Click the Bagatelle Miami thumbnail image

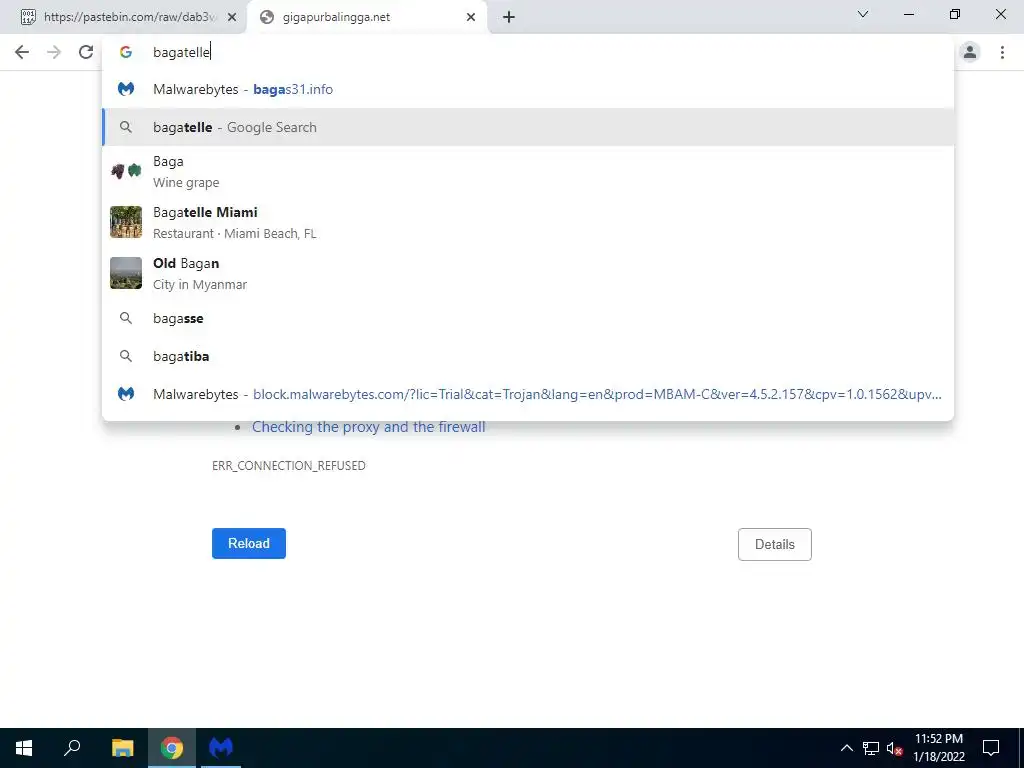[126, 222]
